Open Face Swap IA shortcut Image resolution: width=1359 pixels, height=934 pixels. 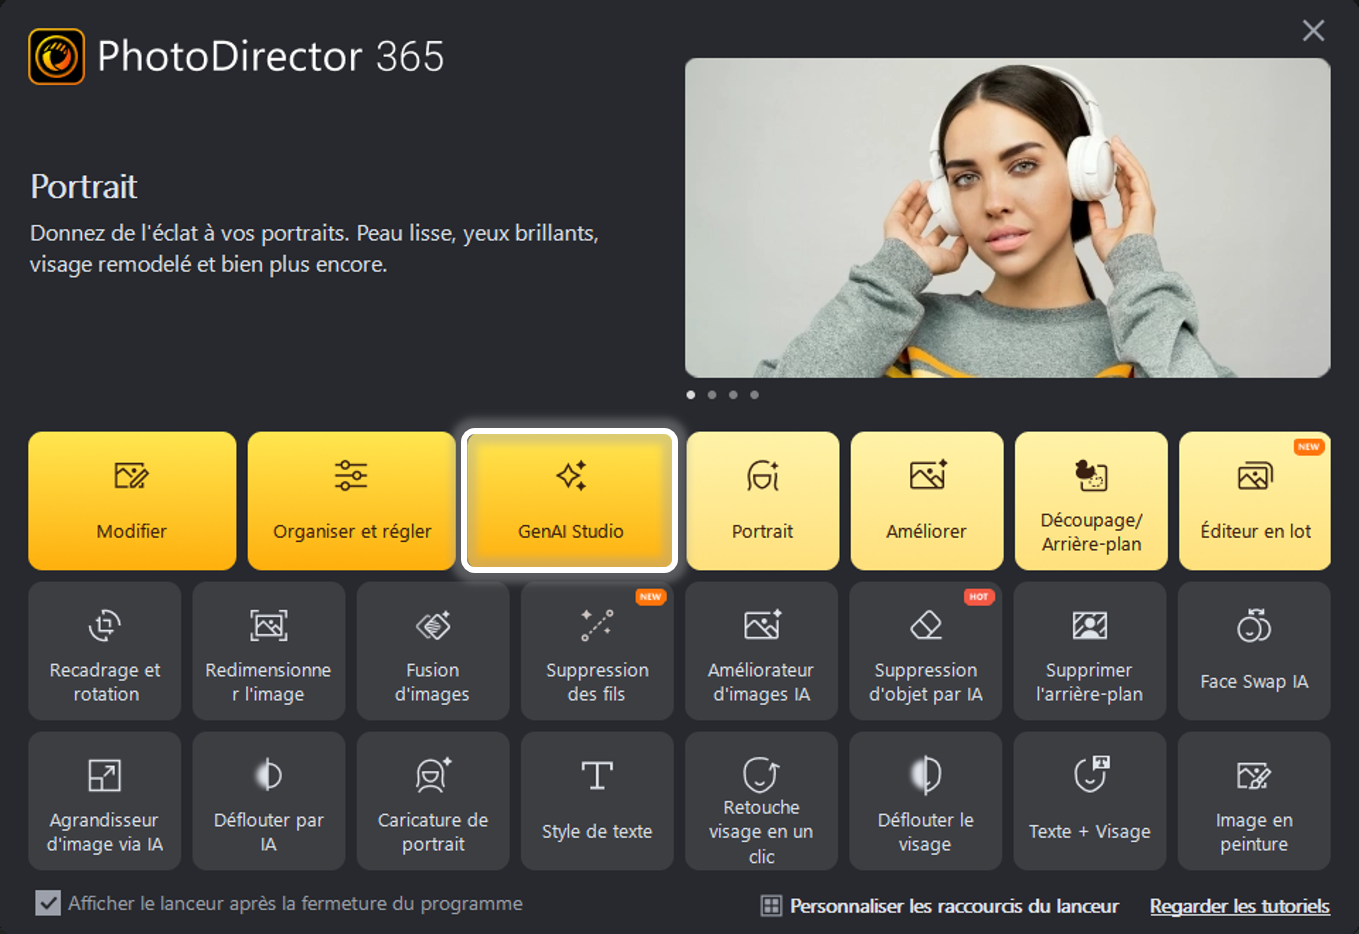pos(1254,651)
